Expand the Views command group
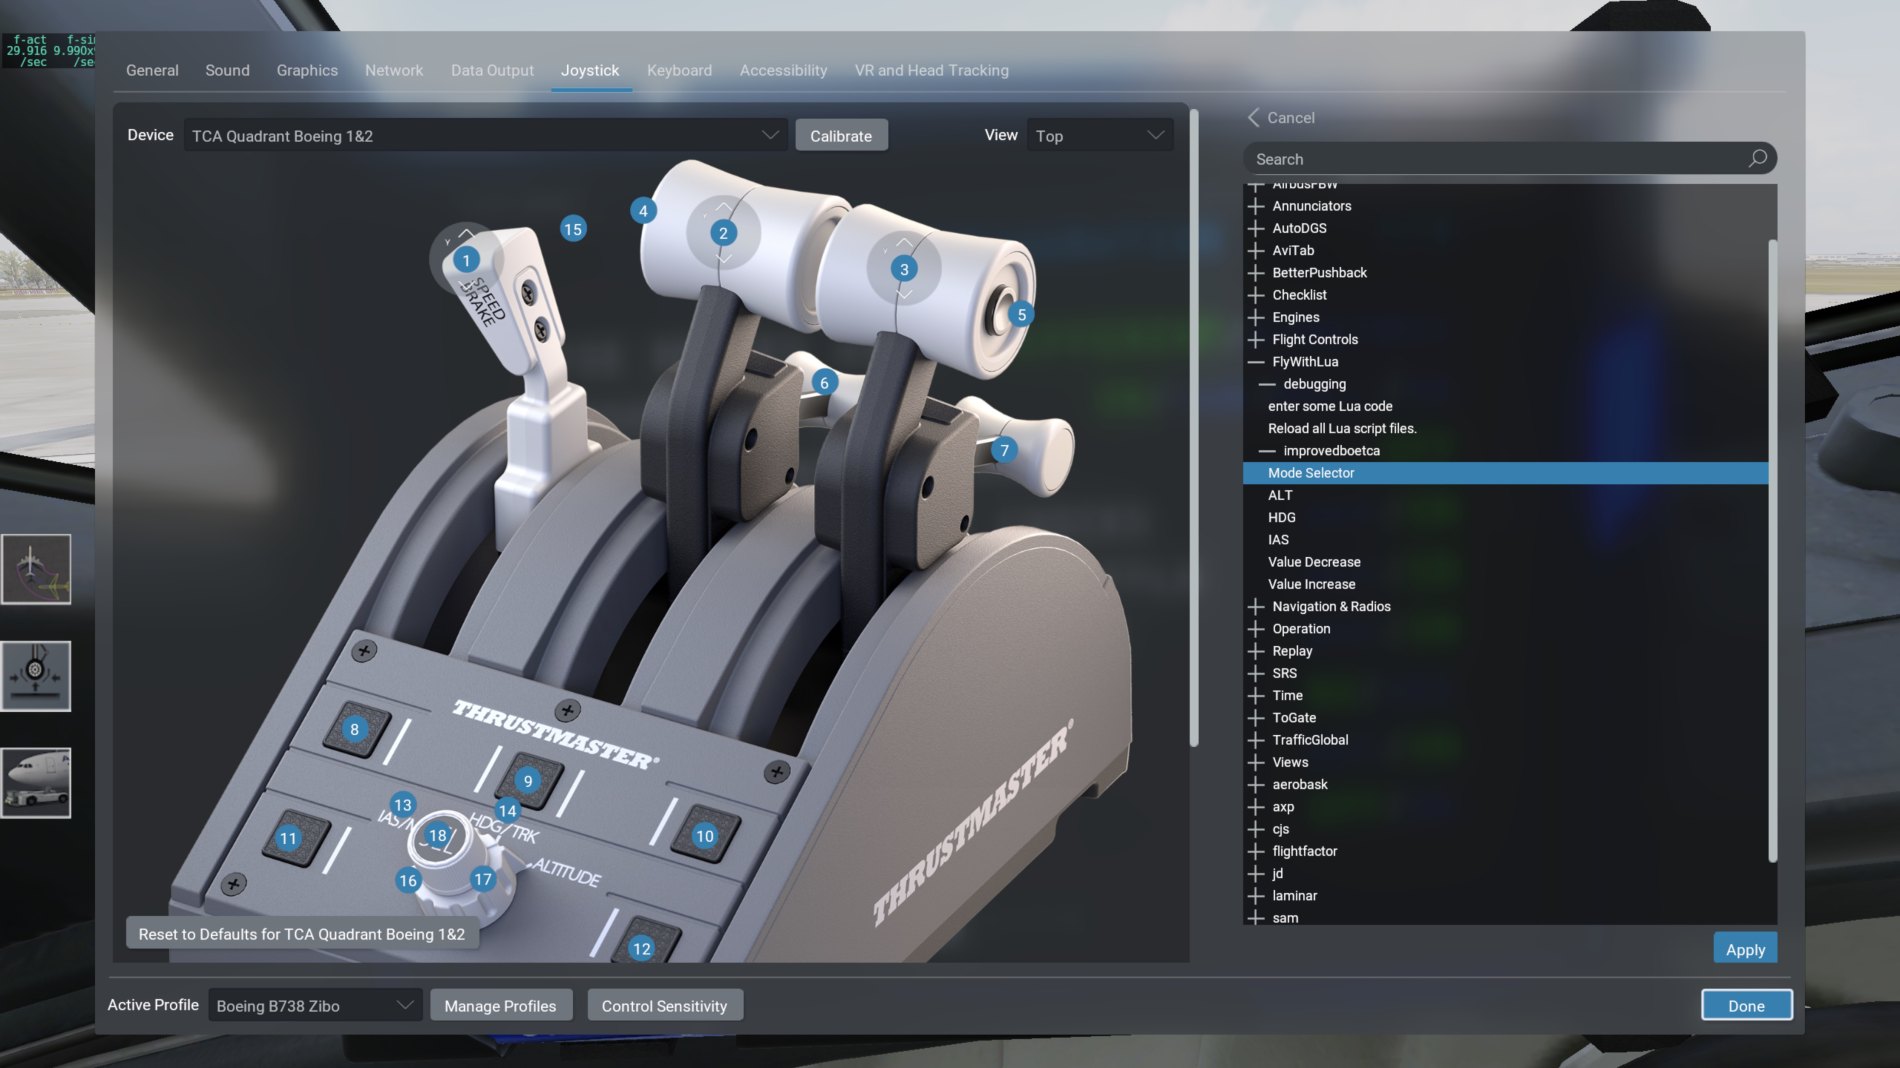Viewport: 1900px width, 1068px height. pyautogui.click(x=1256, y=762)
